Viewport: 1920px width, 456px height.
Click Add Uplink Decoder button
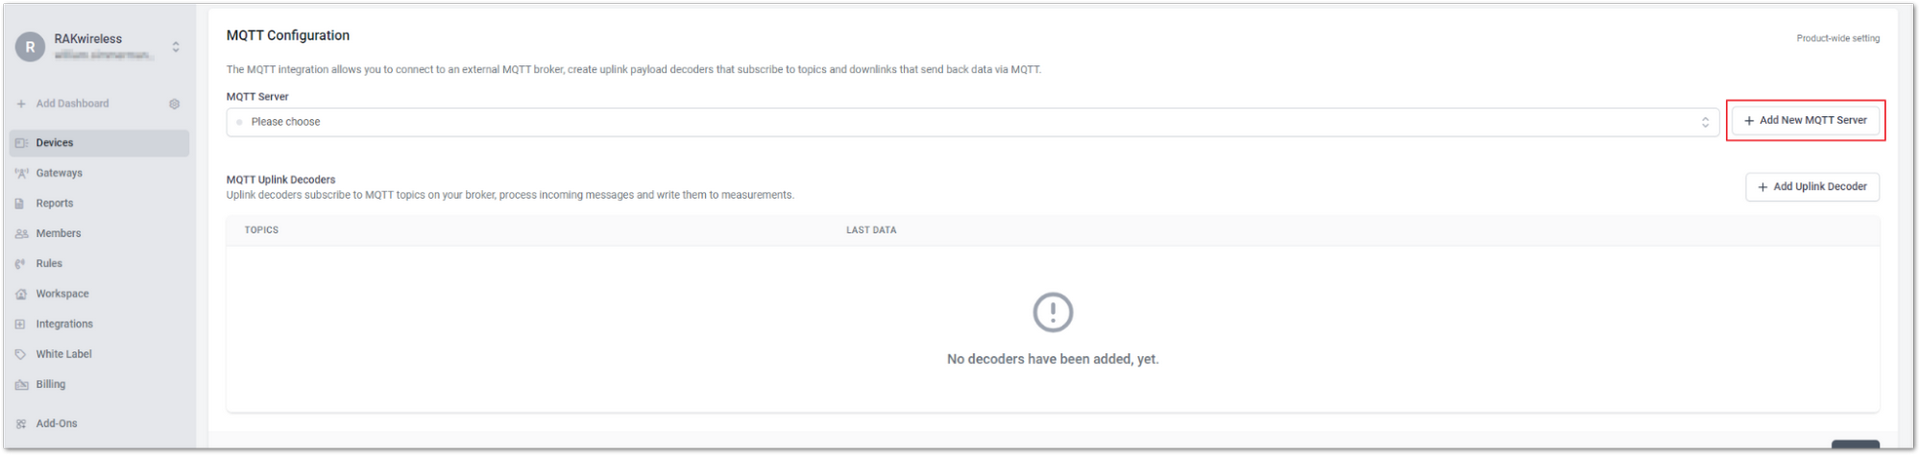tap(1812, 187)
